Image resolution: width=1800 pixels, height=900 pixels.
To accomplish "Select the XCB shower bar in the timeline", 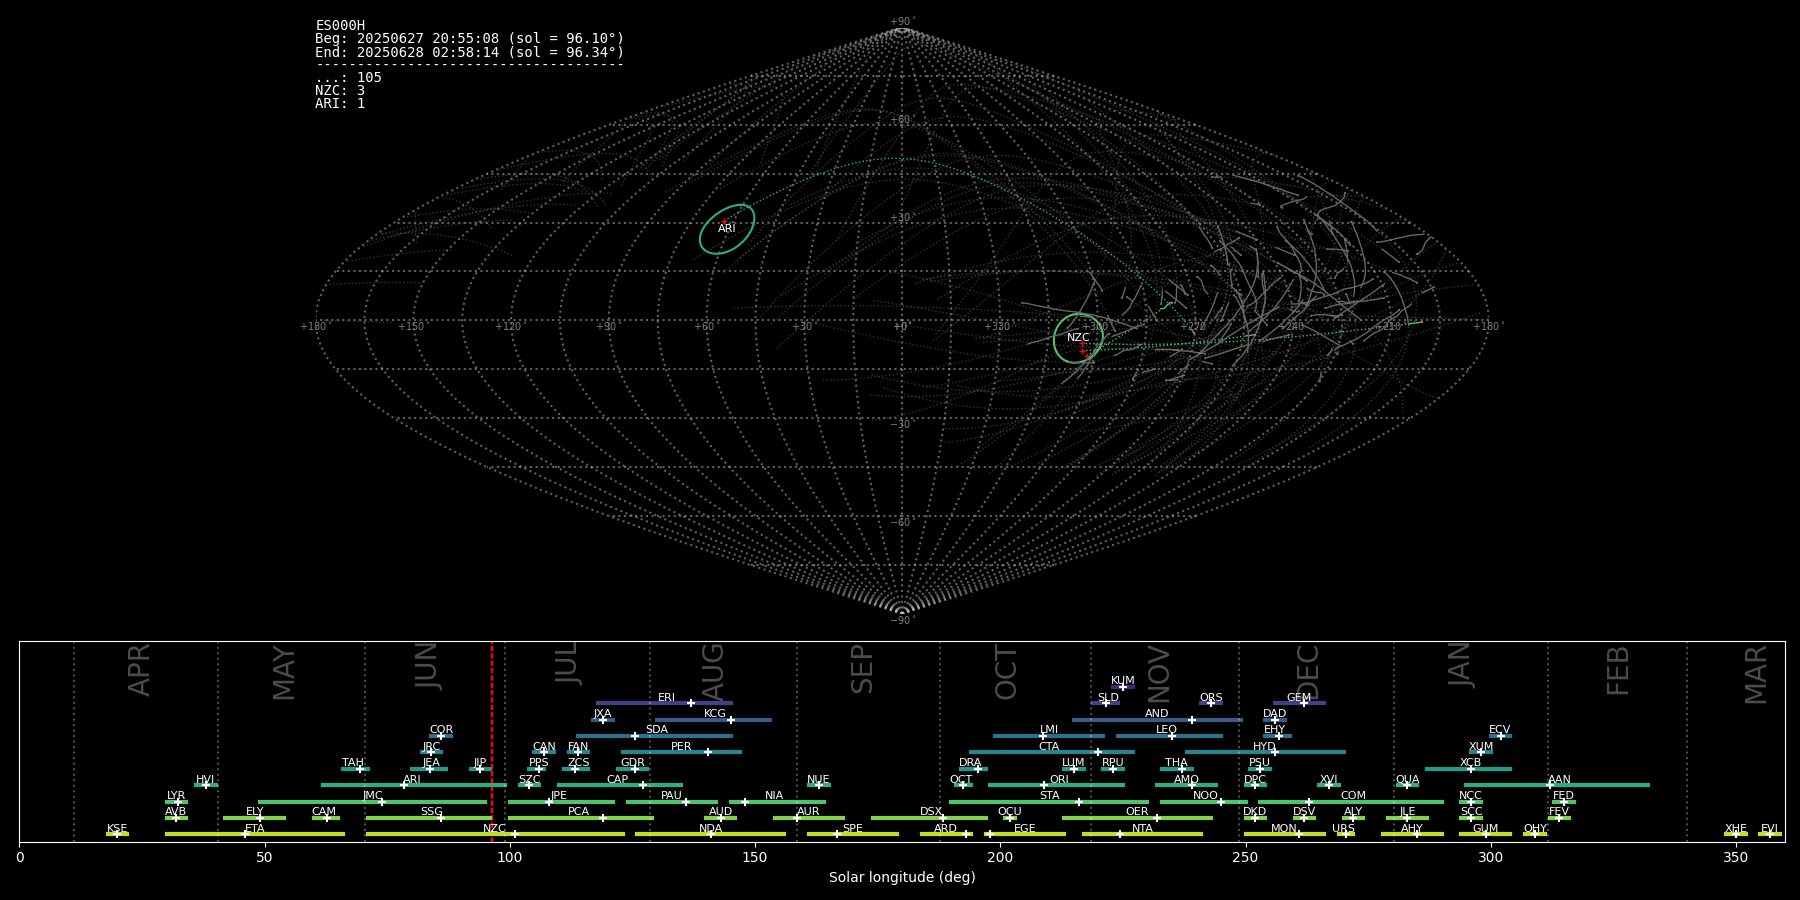I will click(1468, 769).
